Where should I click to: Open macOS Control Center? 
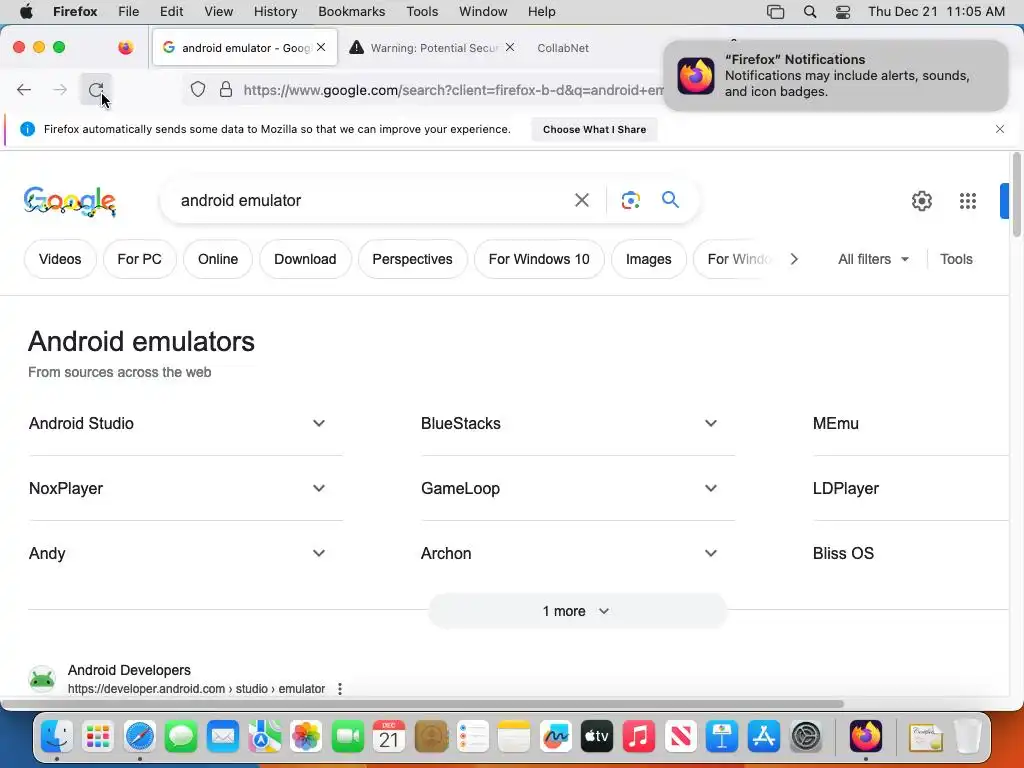[843, 11]
